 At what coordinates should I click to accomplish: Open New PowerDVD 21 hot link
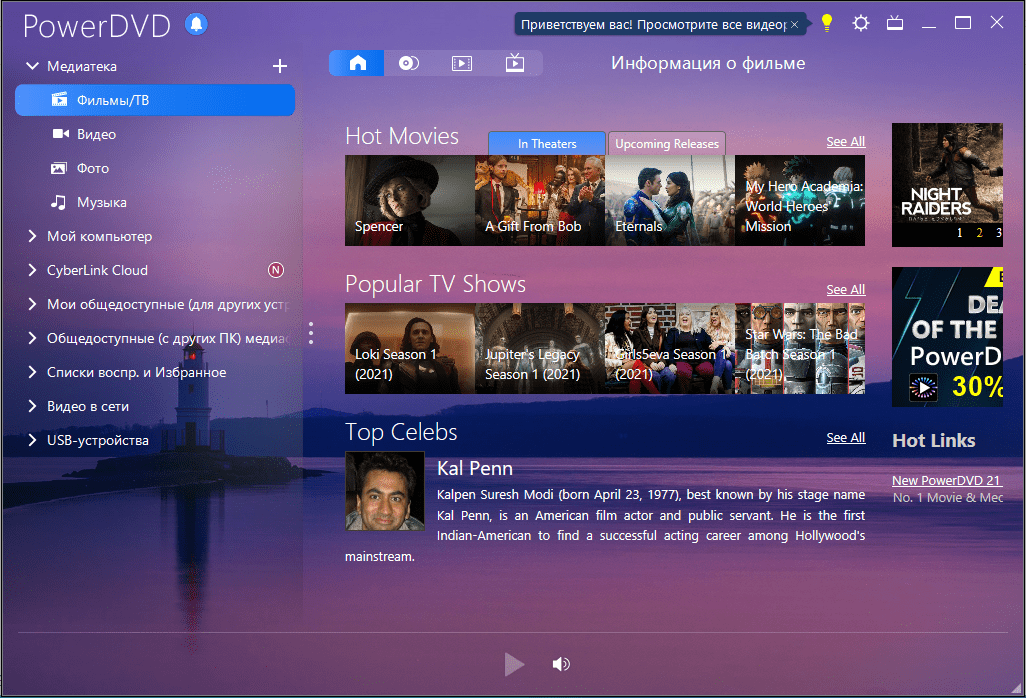pyautogui.click(x=947, y=480)
